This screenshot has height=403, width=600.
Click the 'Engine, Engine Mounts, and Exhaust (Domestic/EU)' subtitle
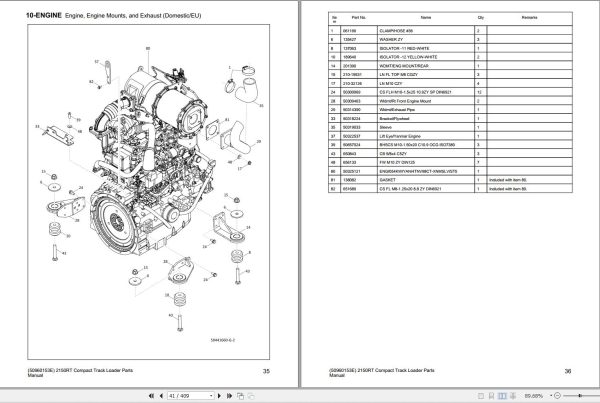[133, 16]
